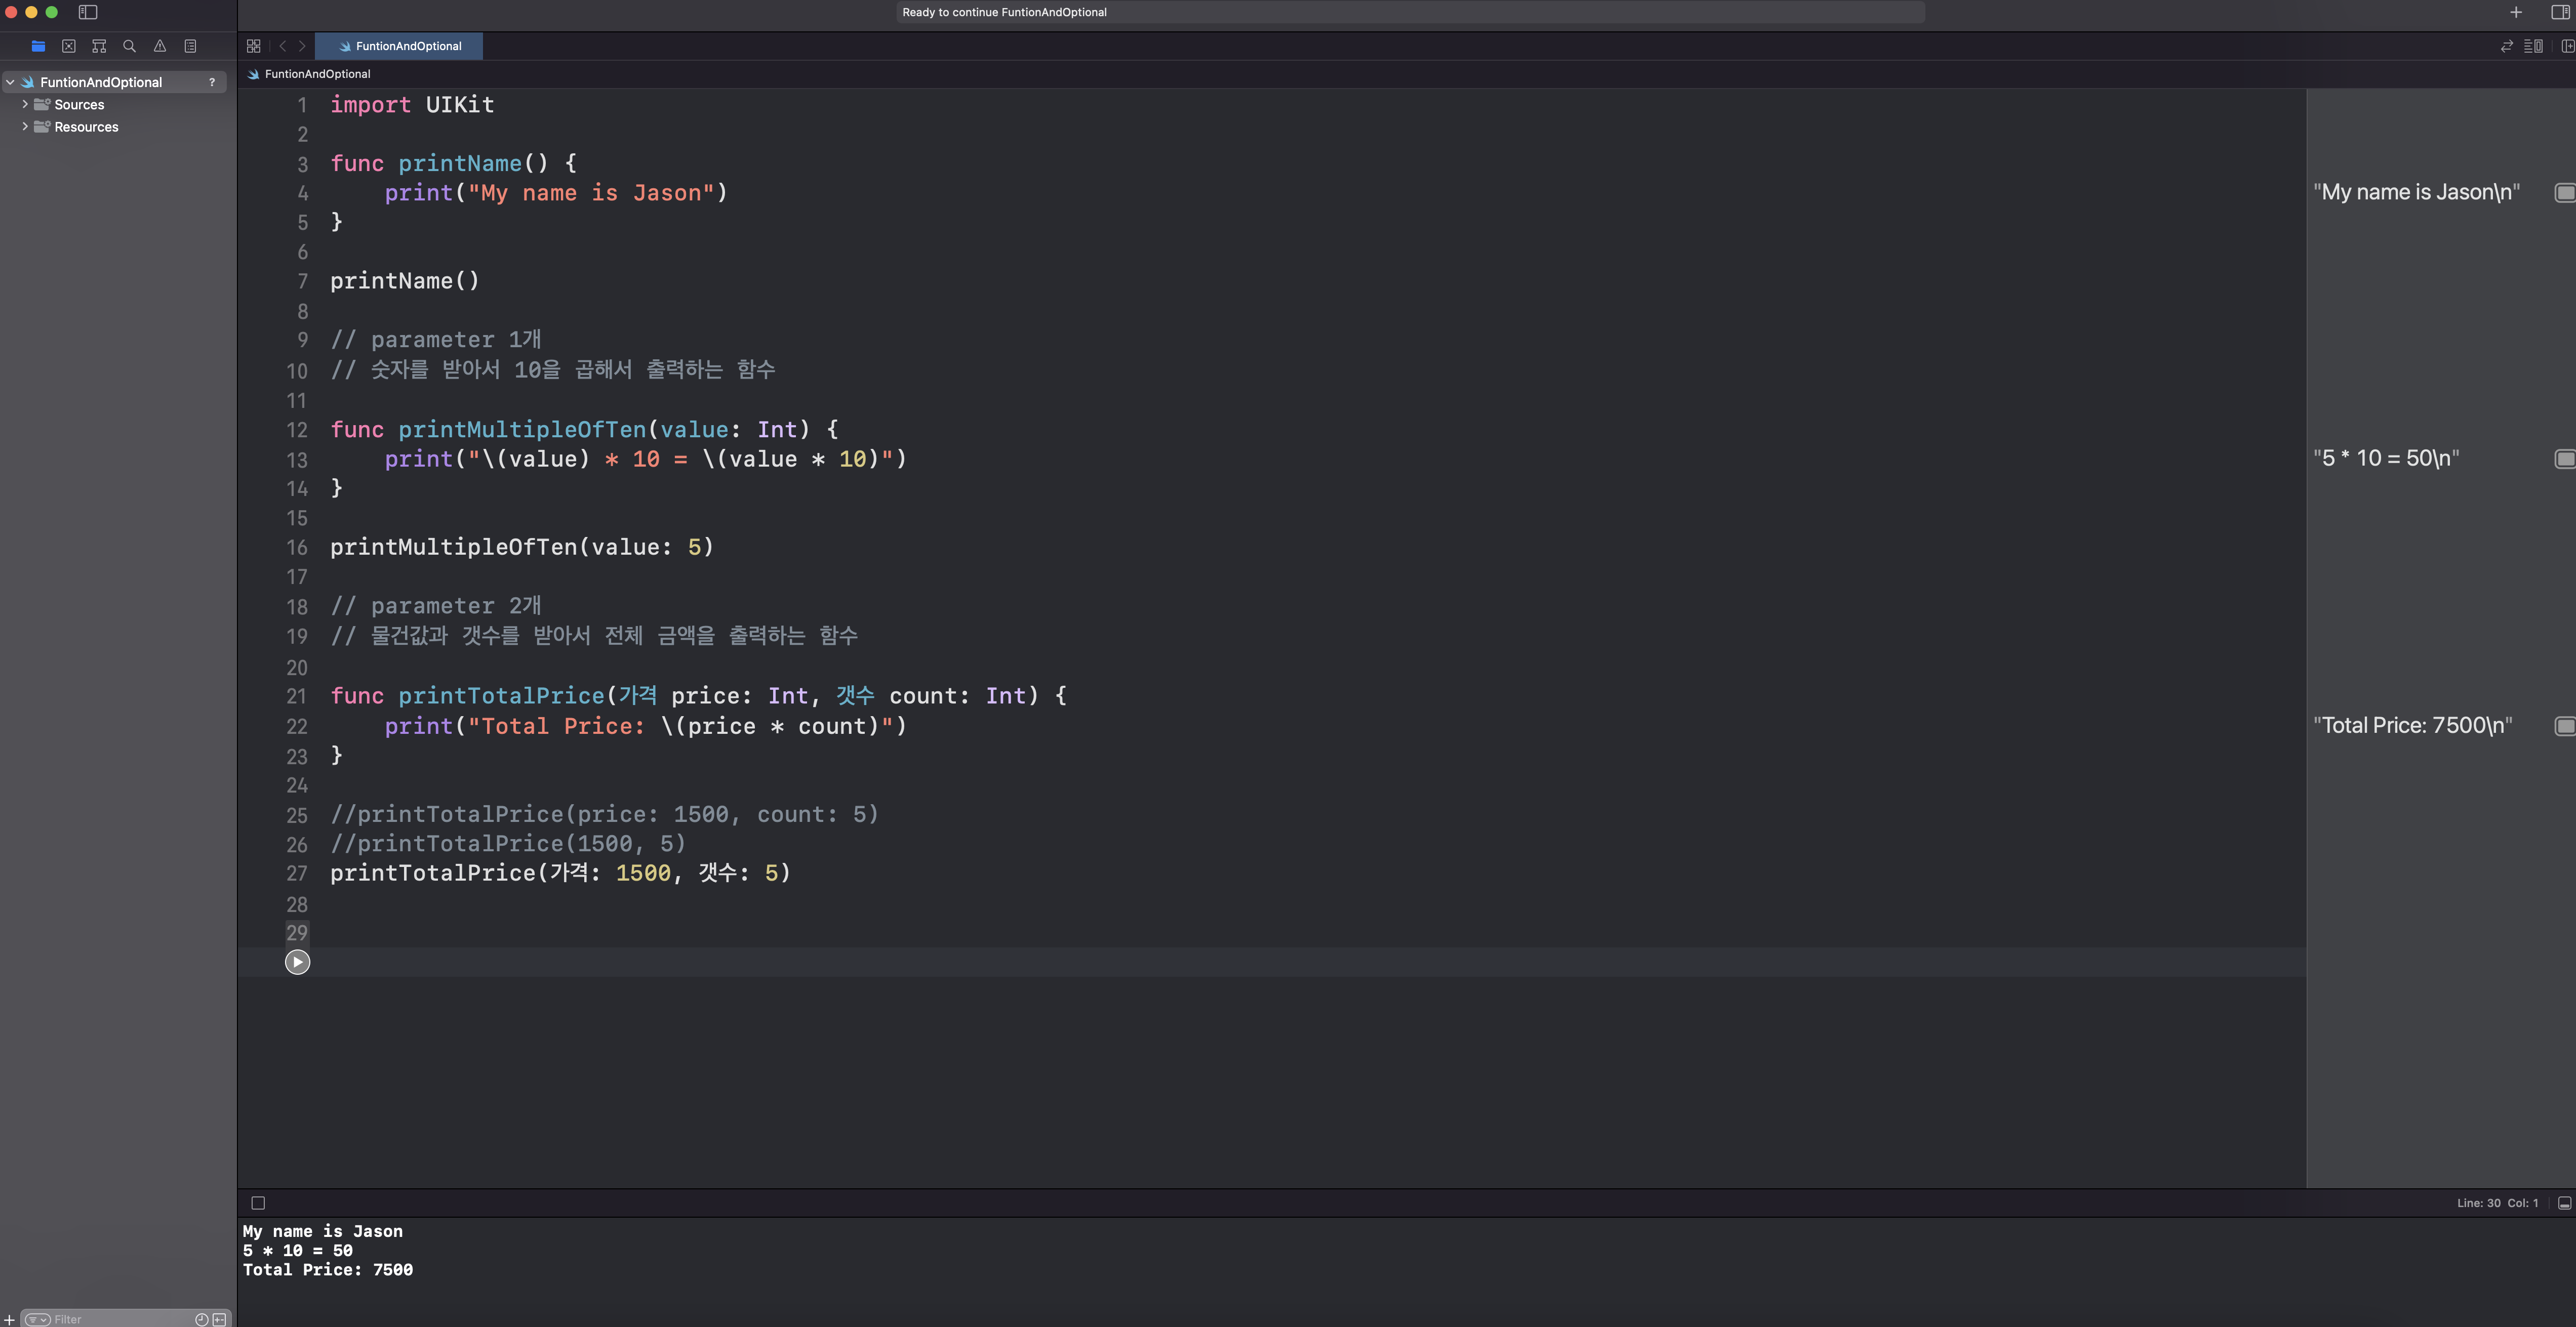
Task: Toggle the right inspector panel
Action: (x=2560, y=12)
